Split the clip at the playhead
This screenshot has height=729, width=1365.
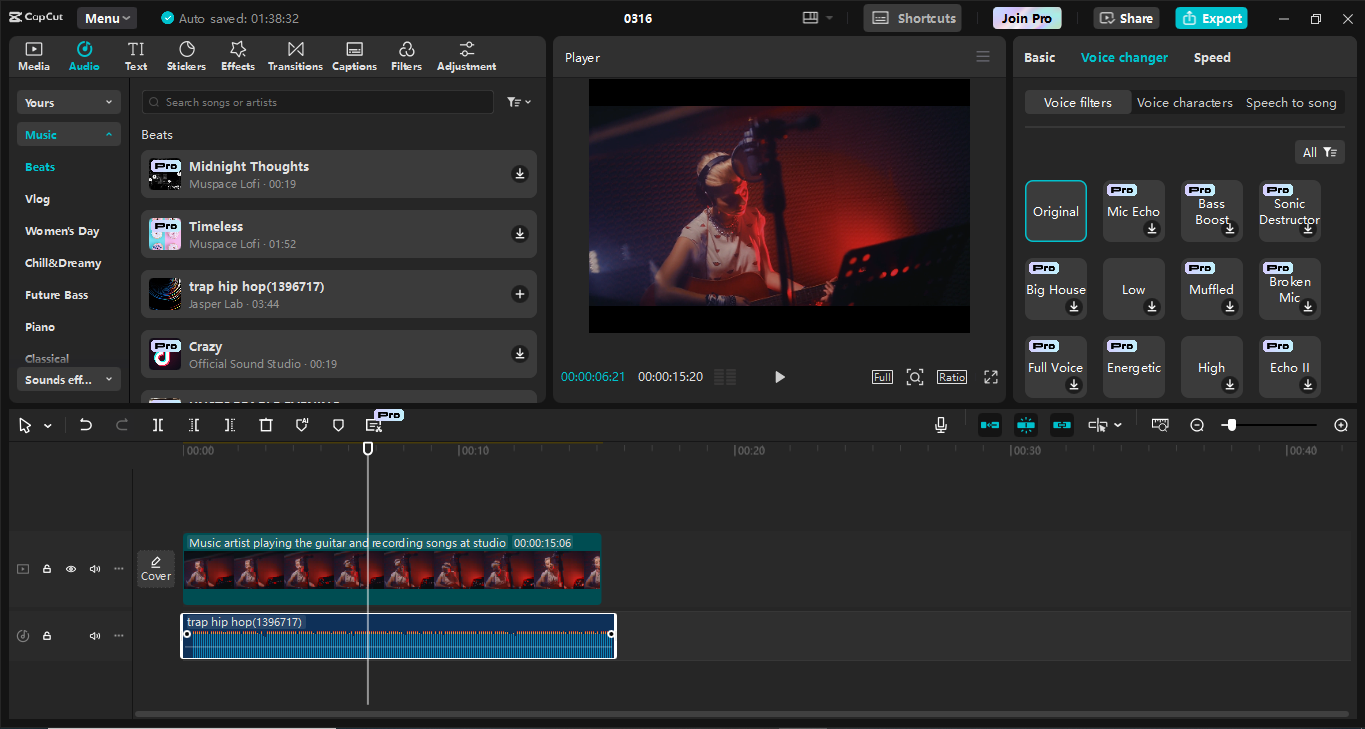[x=157, y=424]
